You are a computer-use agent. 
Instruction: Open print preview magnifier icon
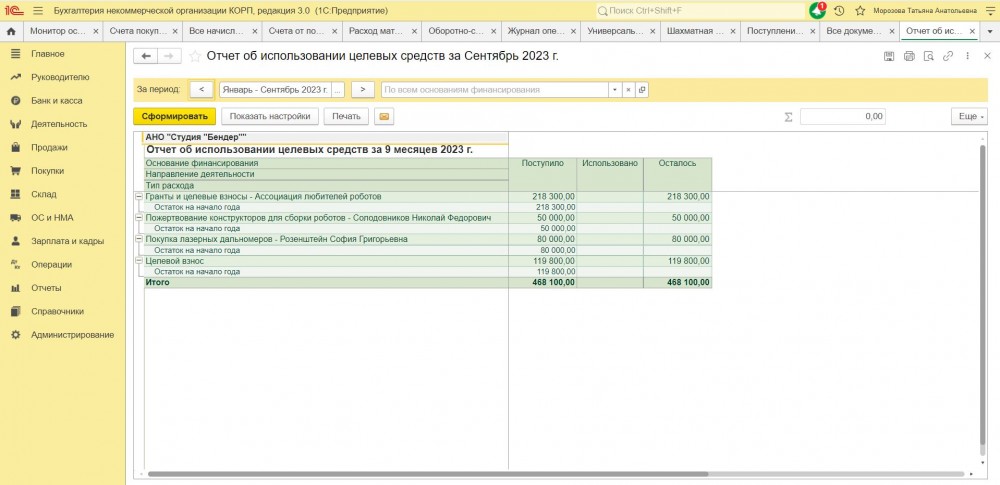(x=929, y=56)
